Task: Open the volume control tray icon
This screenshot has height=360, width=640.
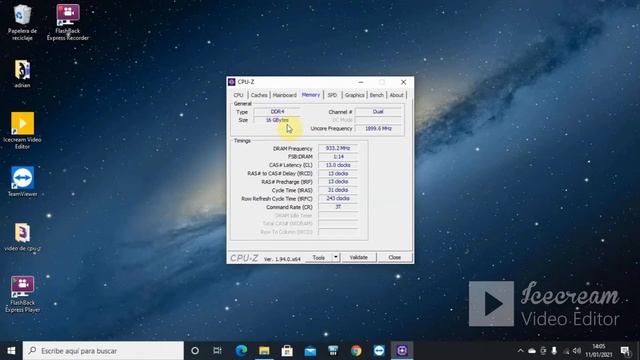Action: pyautogui.click(x=577, y=351)
